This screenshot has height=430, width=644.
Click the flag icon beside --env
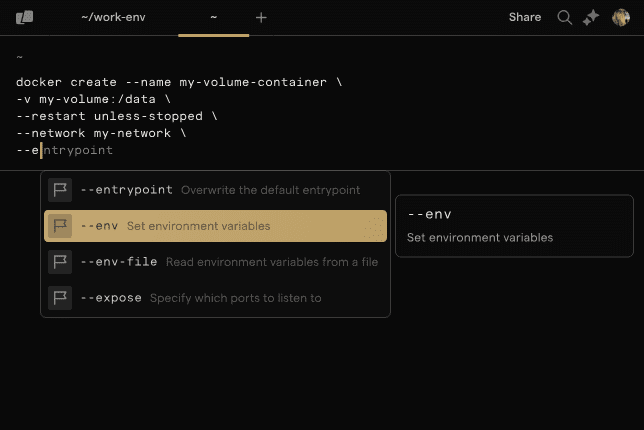pos(60,226)
